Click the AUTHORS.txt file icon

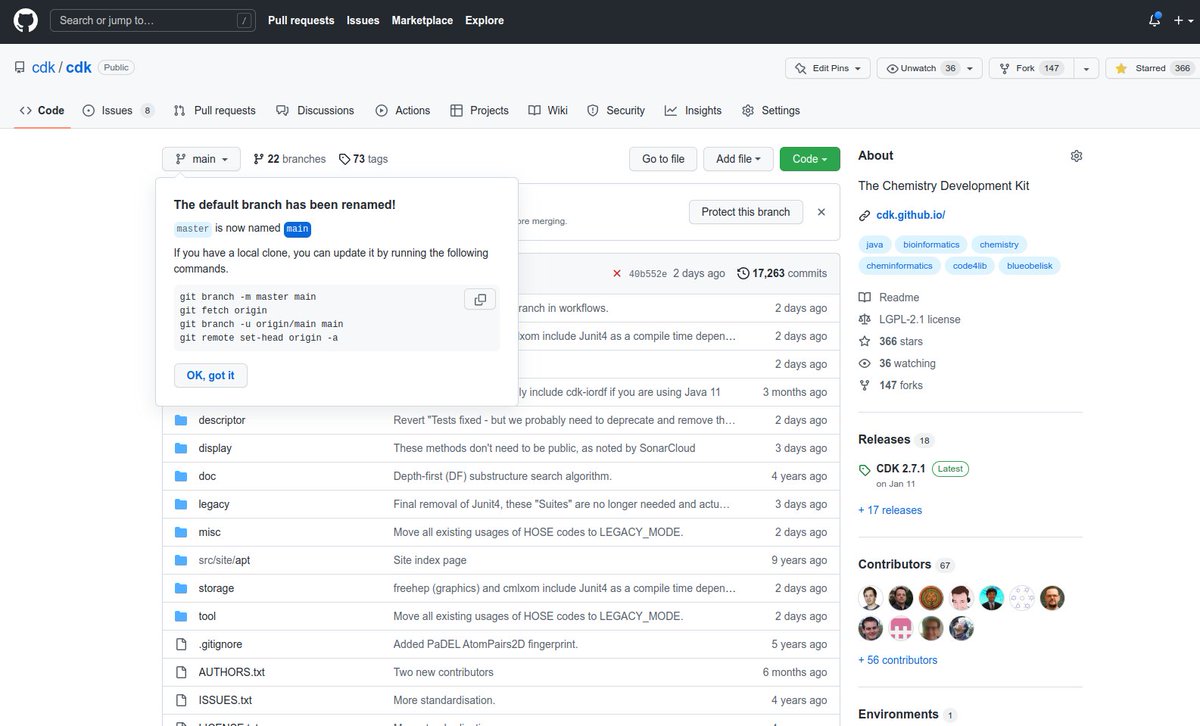coord(180,671)
